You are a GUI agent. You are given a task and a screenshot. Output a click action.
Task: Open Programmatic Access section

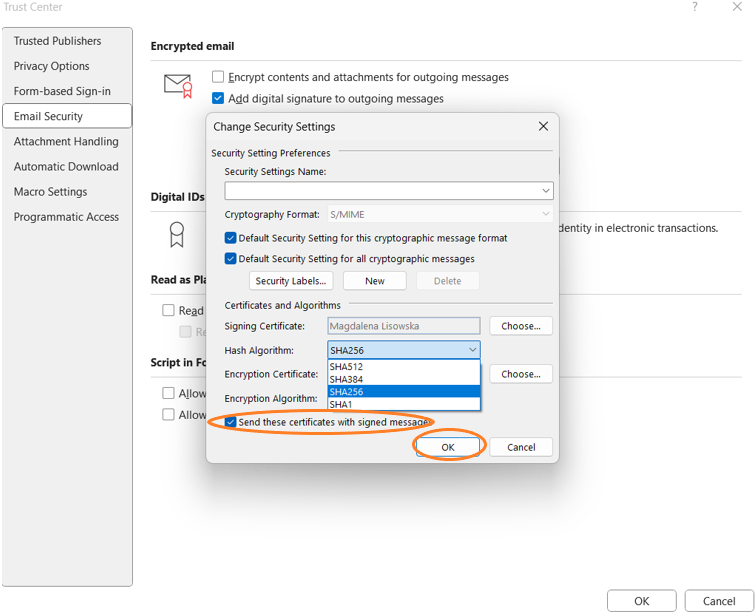tap(66, 217)
